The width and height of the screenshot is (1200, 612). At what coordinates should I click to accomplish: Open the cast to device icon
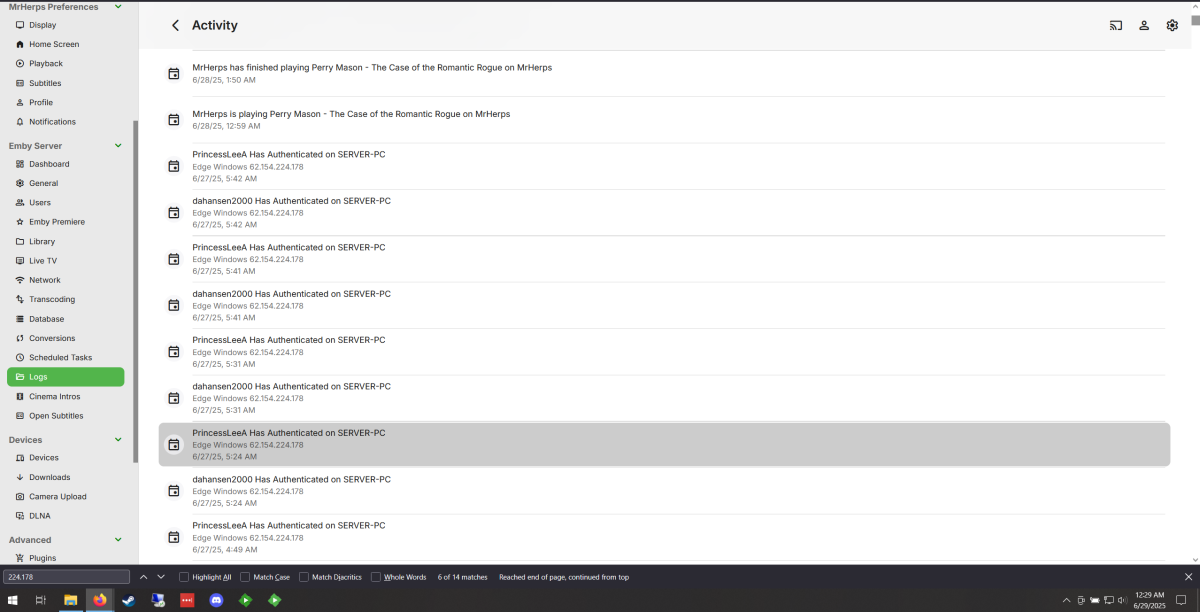click(1116, 25)
